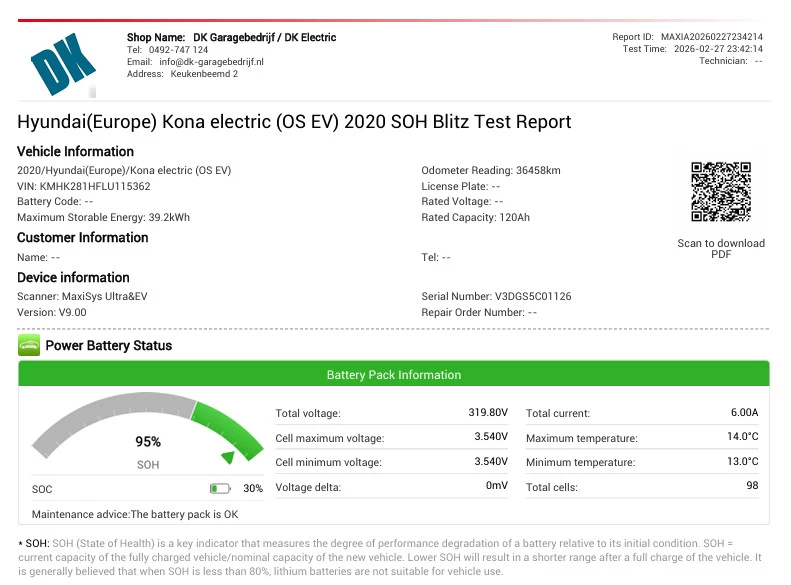Click the Maximum Storable Energy 39.2kWh line
This screenshot has height=585, width=791.
103,217
